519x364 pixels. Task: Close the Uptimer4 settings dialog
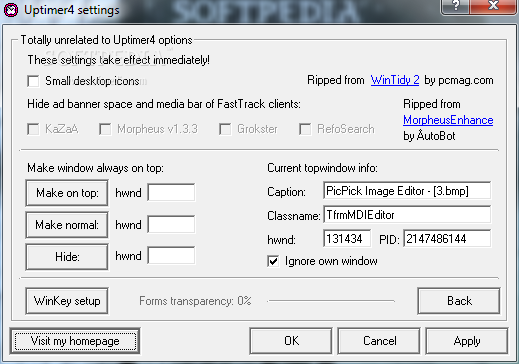[x=493, y=6]
